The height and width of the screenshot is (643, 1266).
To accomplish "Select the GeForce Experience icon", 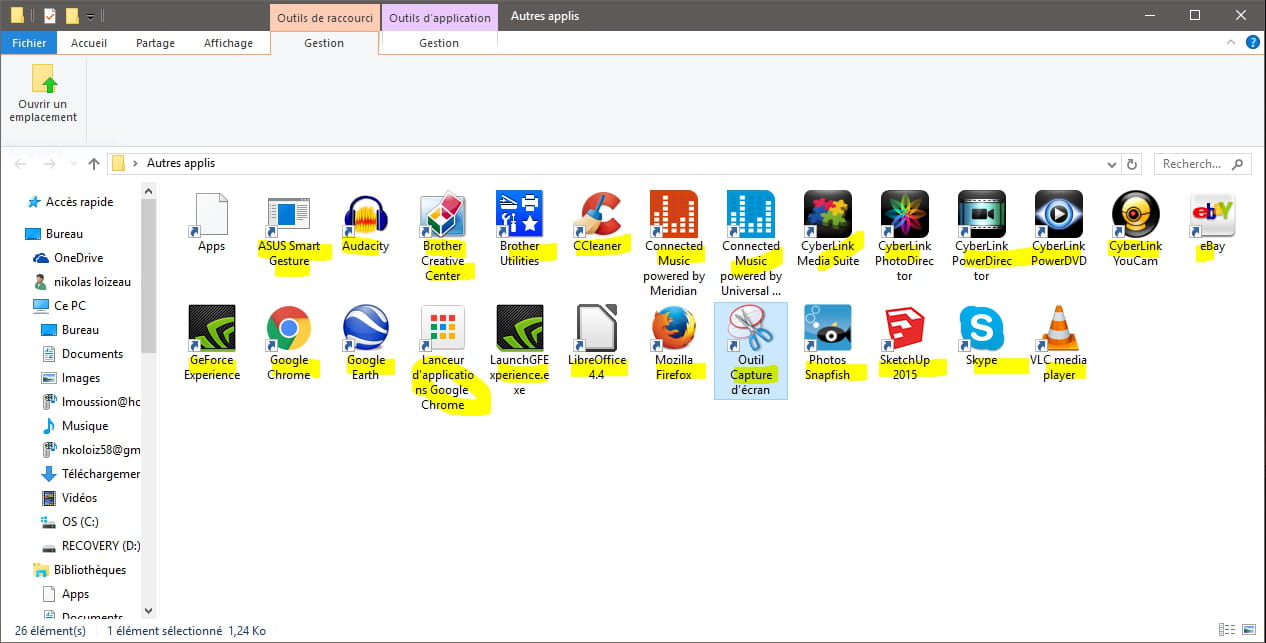I will point(211,328).
